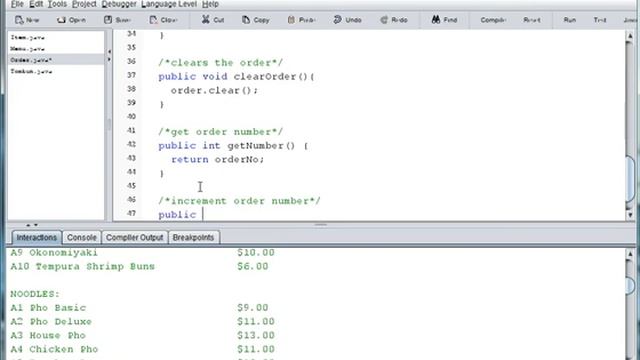Expand document list with right splitter arrow
The height and width of the screenshot is (360, 640).
(x=109, y=60)
